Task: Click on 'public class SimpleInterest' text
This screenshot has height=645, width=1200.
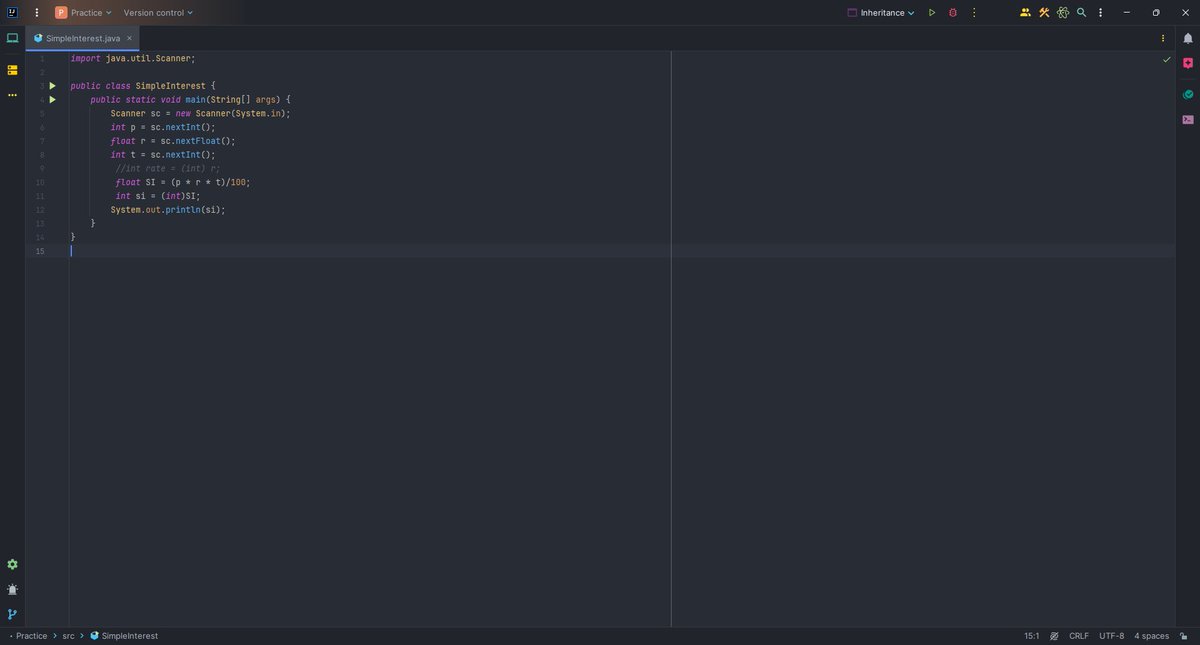Action: (138, 86)
